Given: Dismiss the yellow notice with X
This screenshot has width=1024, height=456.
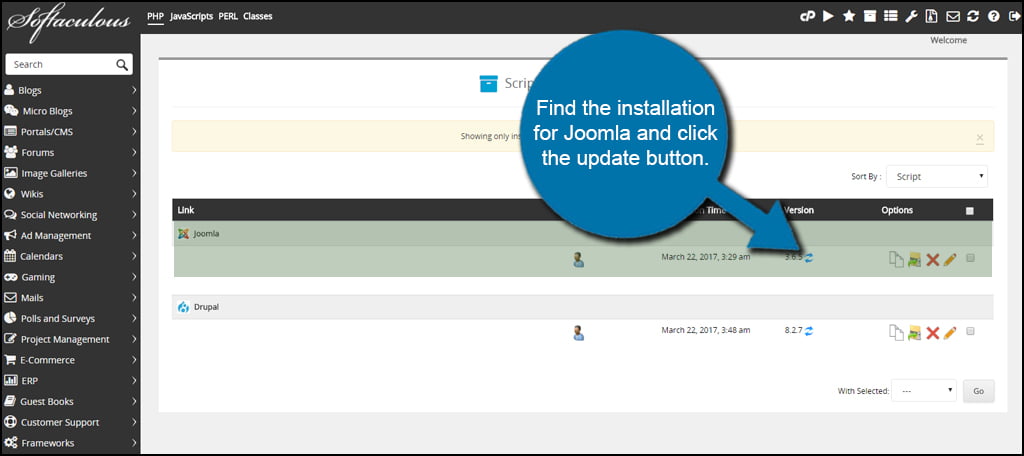Looking at the screenshot, I should tap(980, 138).
